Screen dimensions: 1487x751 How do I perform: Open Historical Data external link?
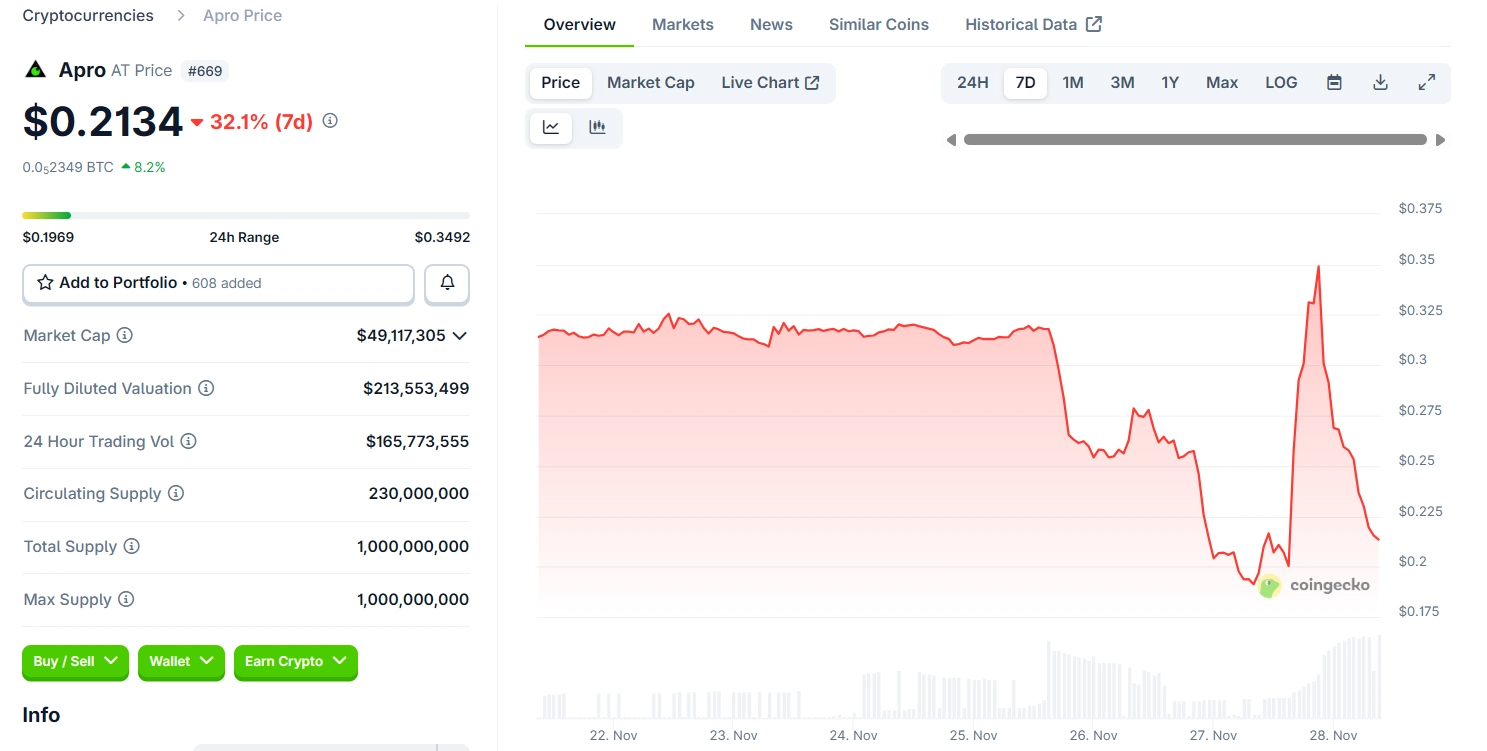tap(1032, 25)
